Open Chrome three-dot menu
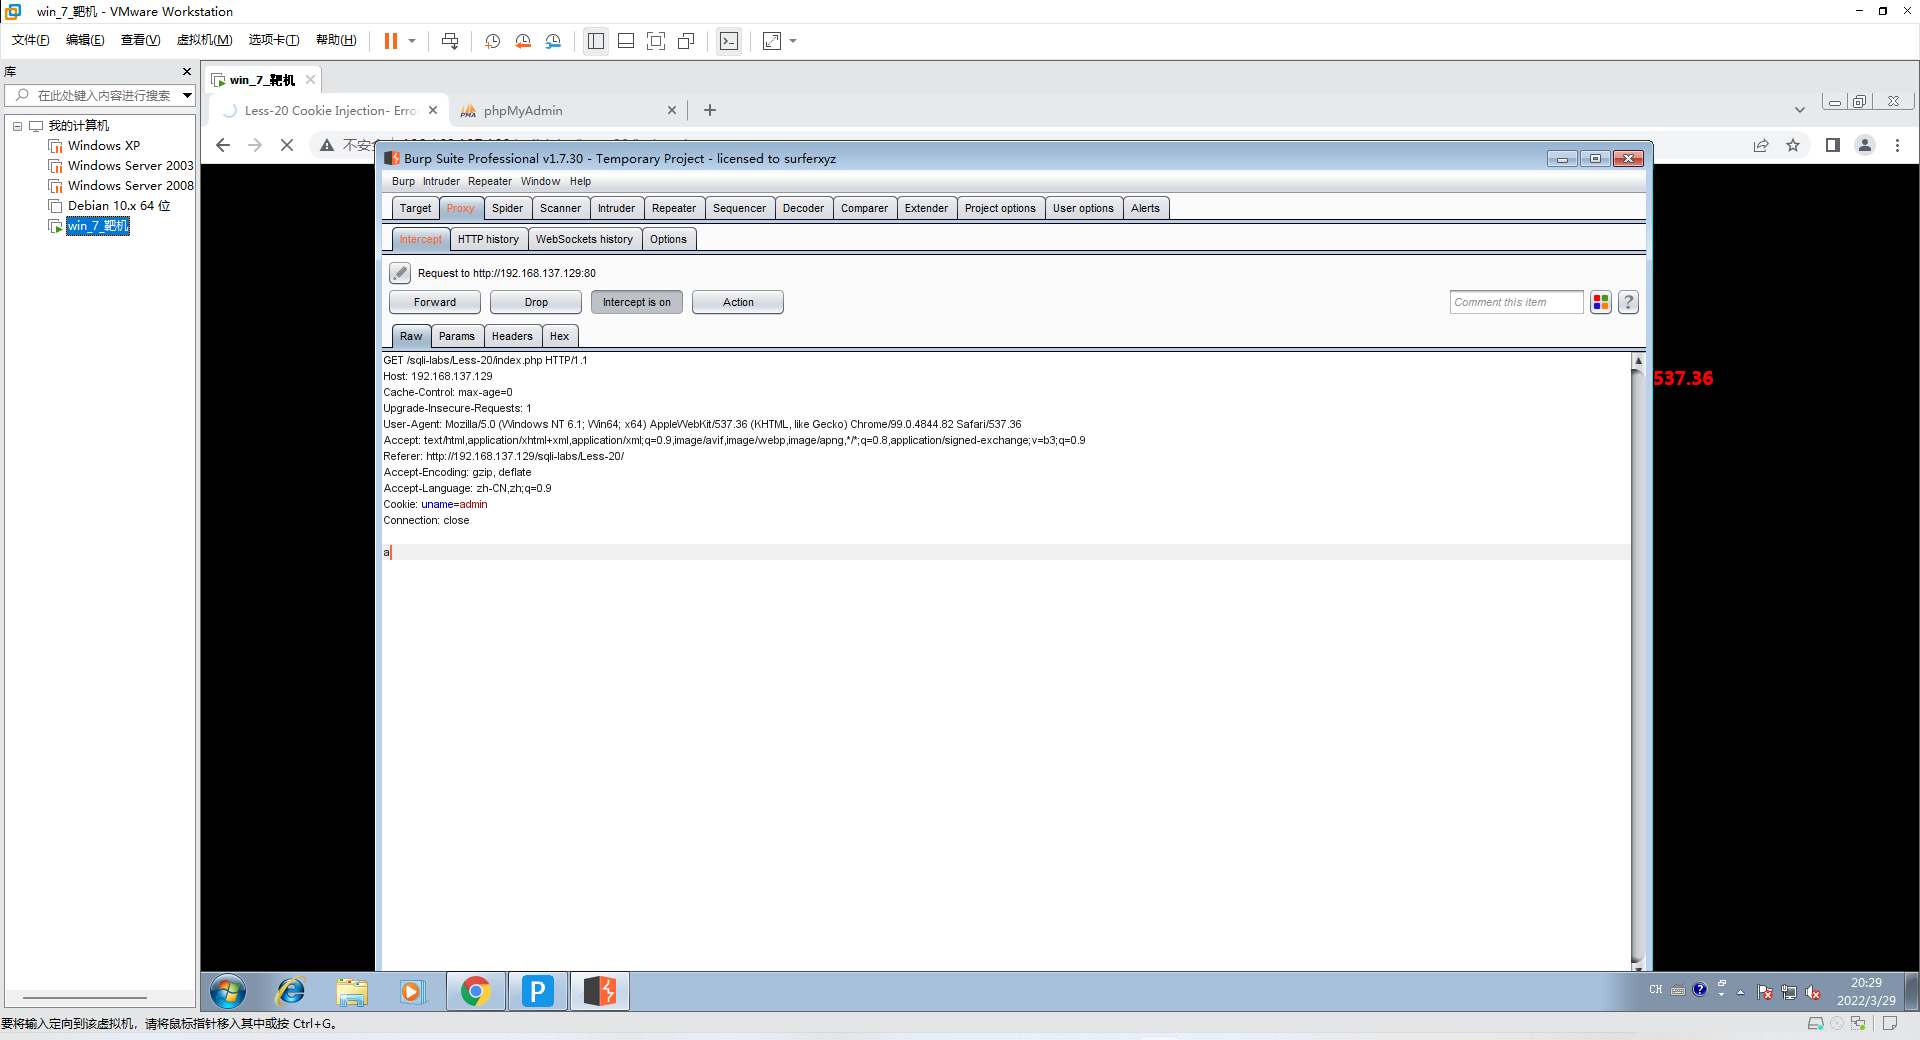The height and width of the screenshot is (1040, 1920). click(1897, 145)
